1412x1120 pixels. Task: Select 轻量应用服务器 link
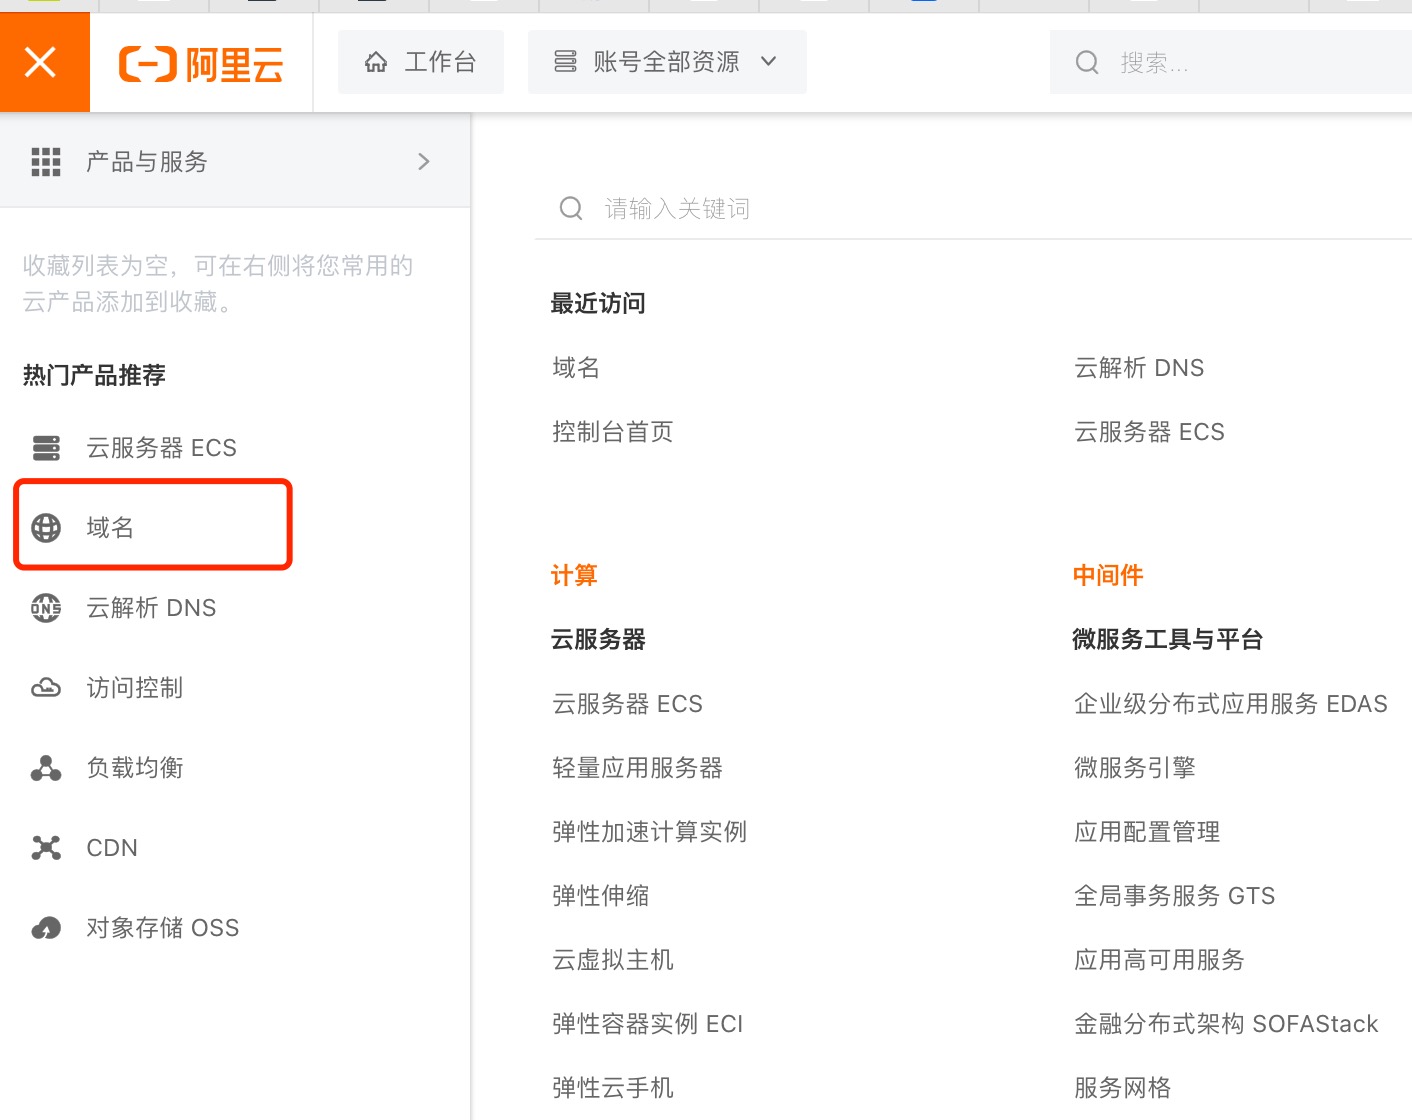[x=637, y=768]
